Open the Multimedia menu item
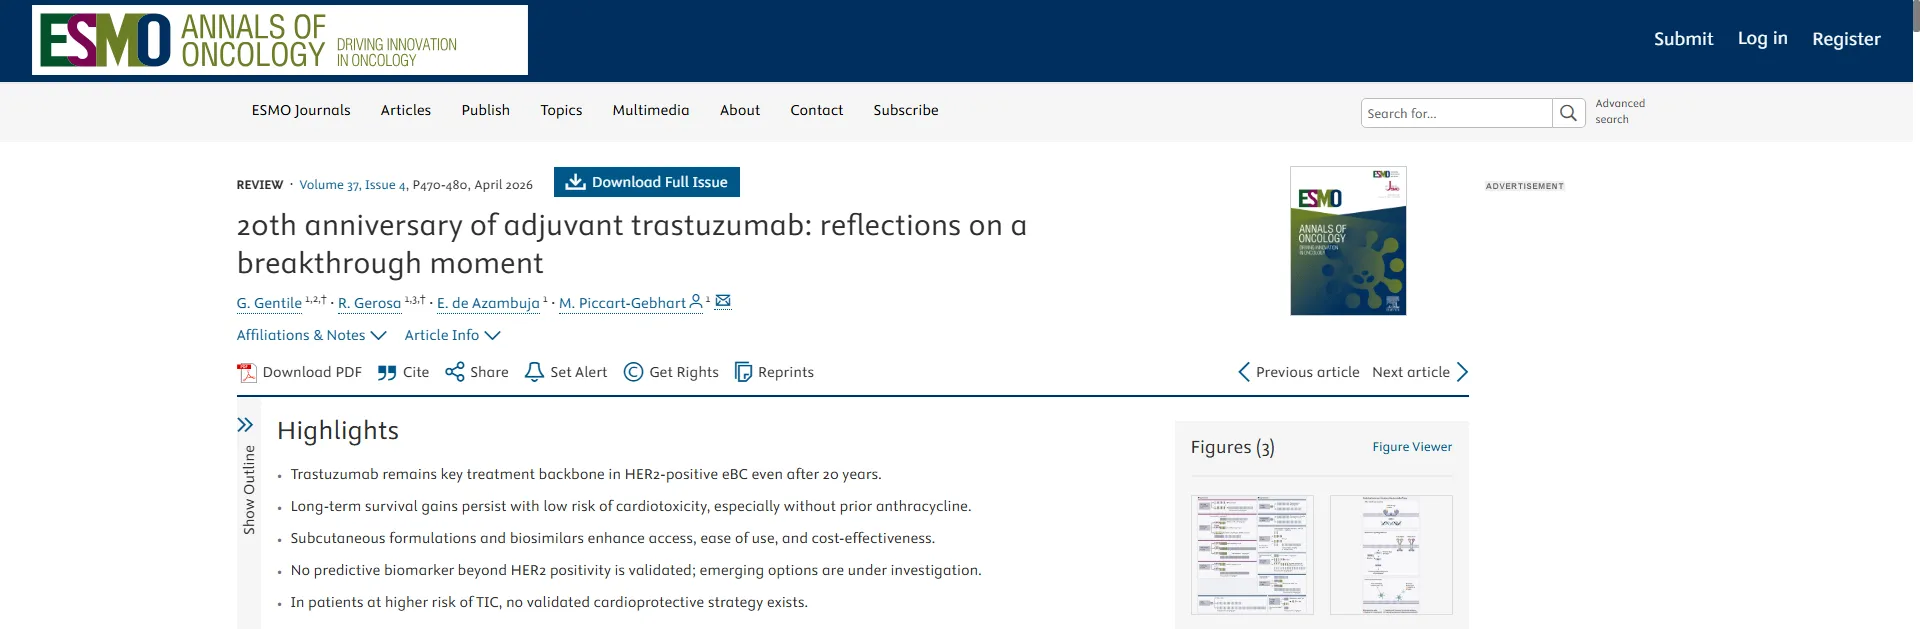The height and width of the screenshot is (629, 1920). tap(651, 110)
